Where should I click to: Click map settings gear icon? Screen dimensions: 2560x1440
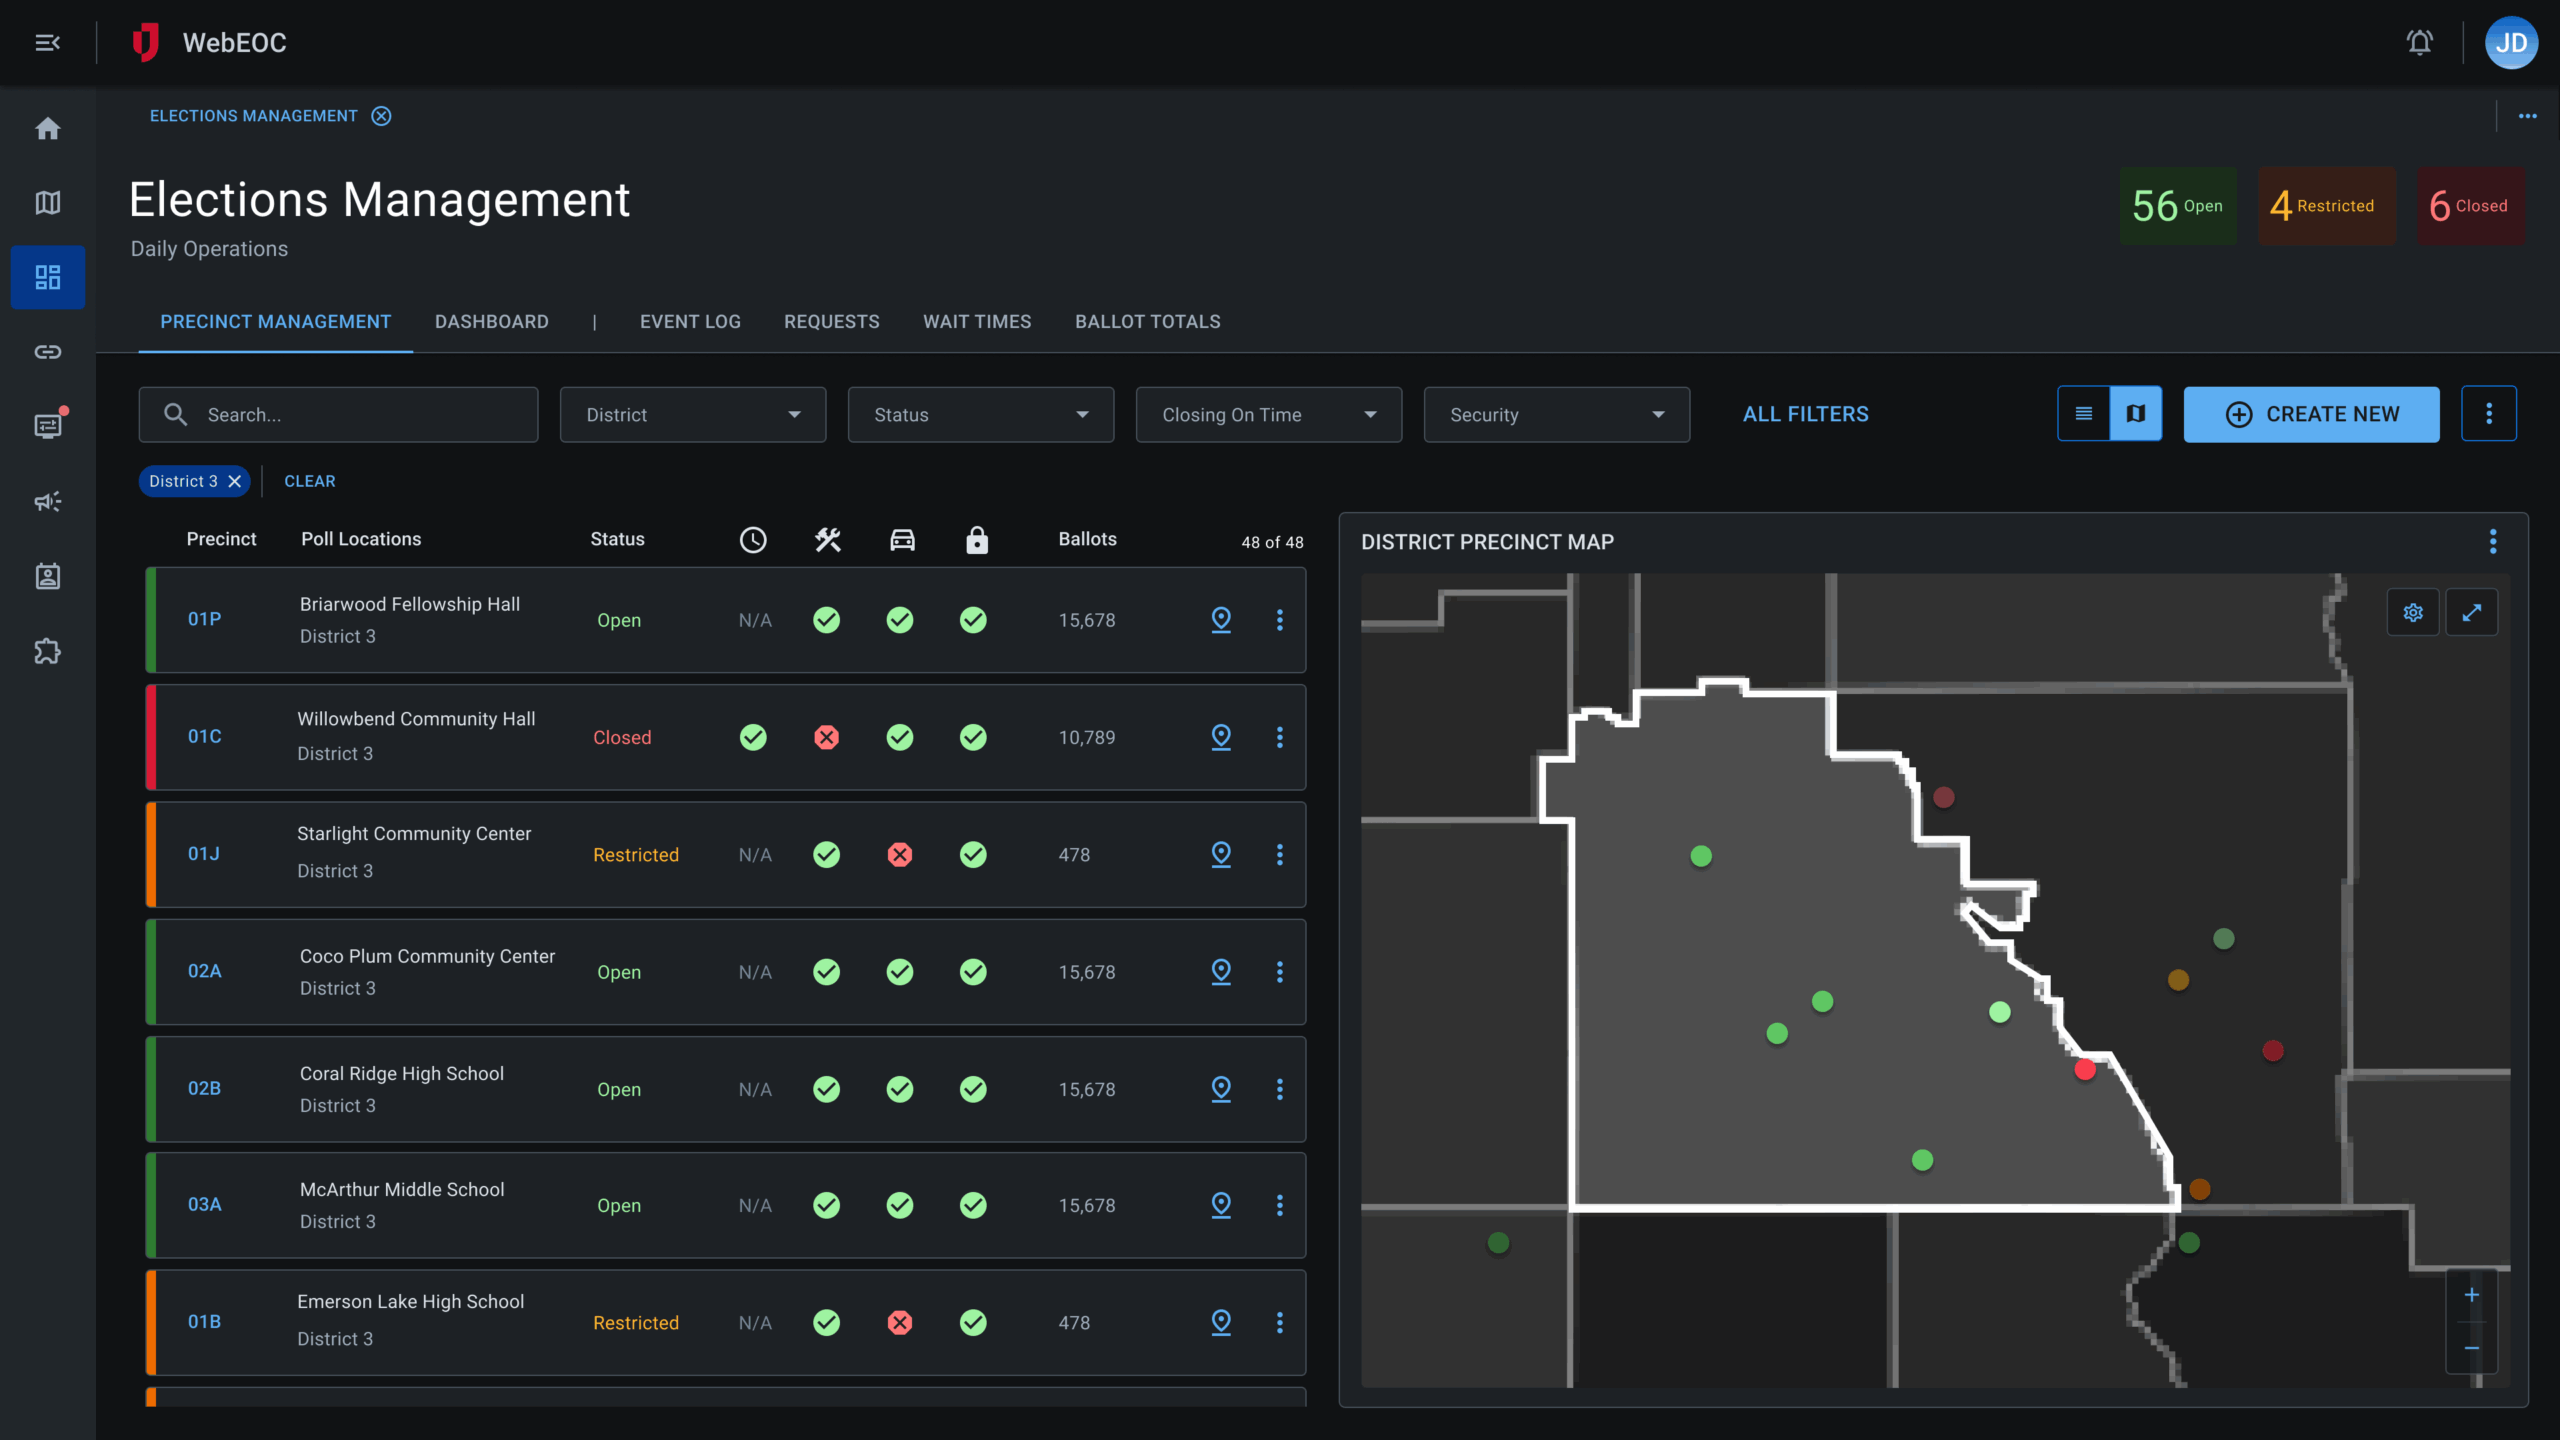pyautogui.click(x=2413, y=612)
